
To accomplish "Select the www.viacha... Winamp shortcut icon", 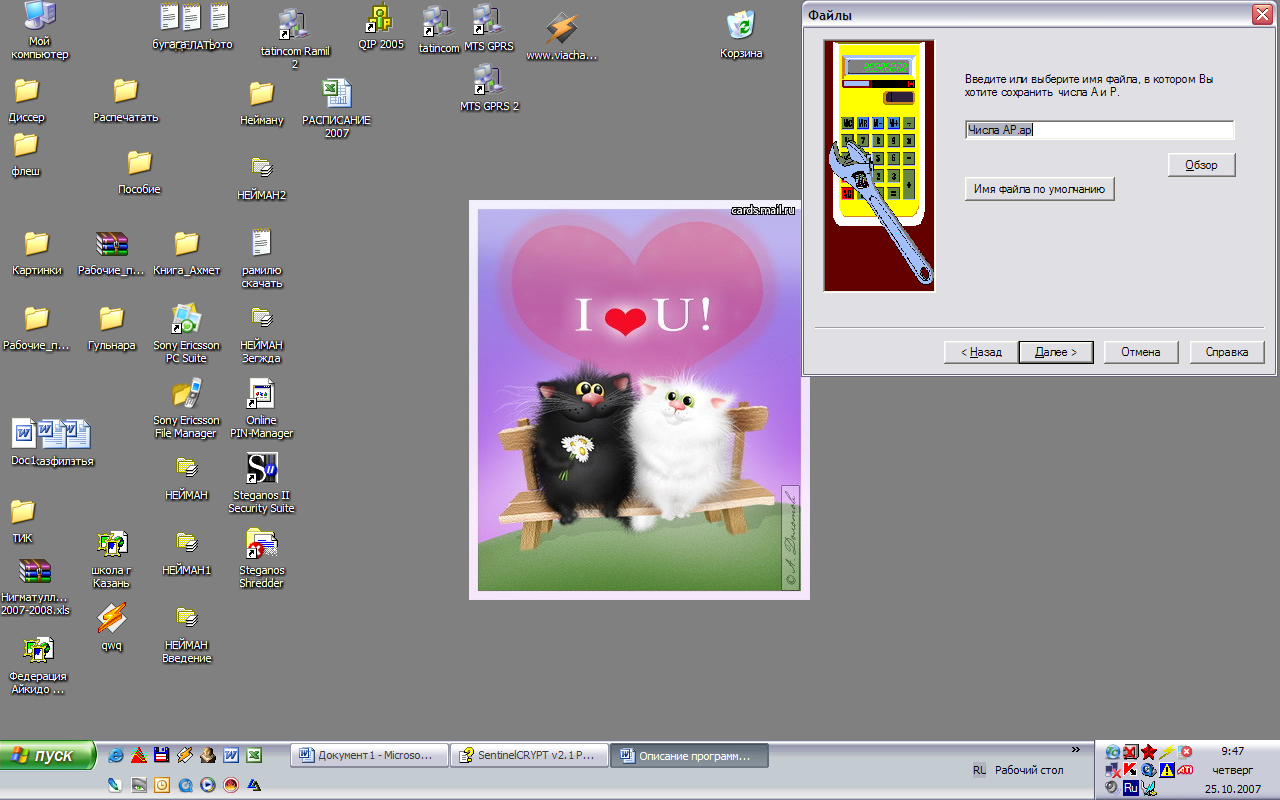I will point(561,36).
